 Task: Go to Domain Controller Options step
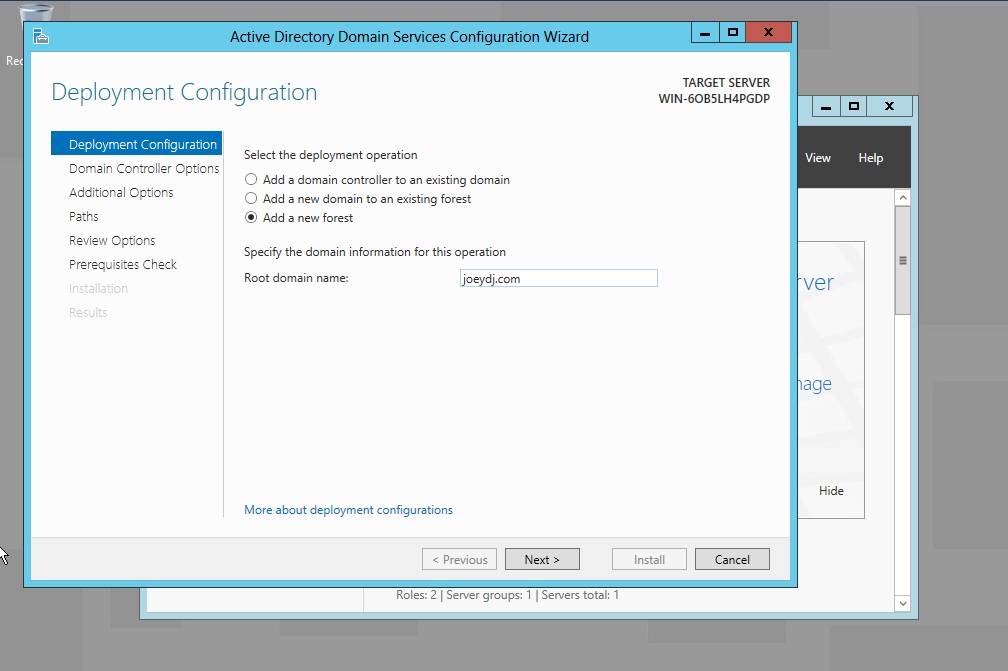click(x=144, y=168)
